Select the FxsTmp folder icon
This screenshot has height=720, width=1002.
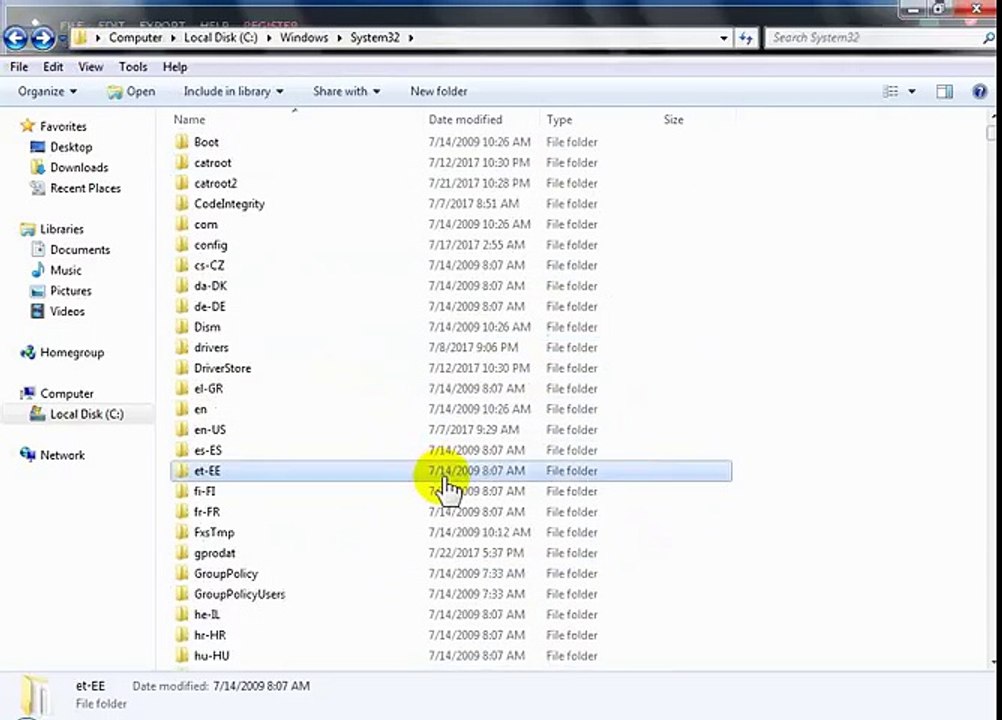click(182, 532)
